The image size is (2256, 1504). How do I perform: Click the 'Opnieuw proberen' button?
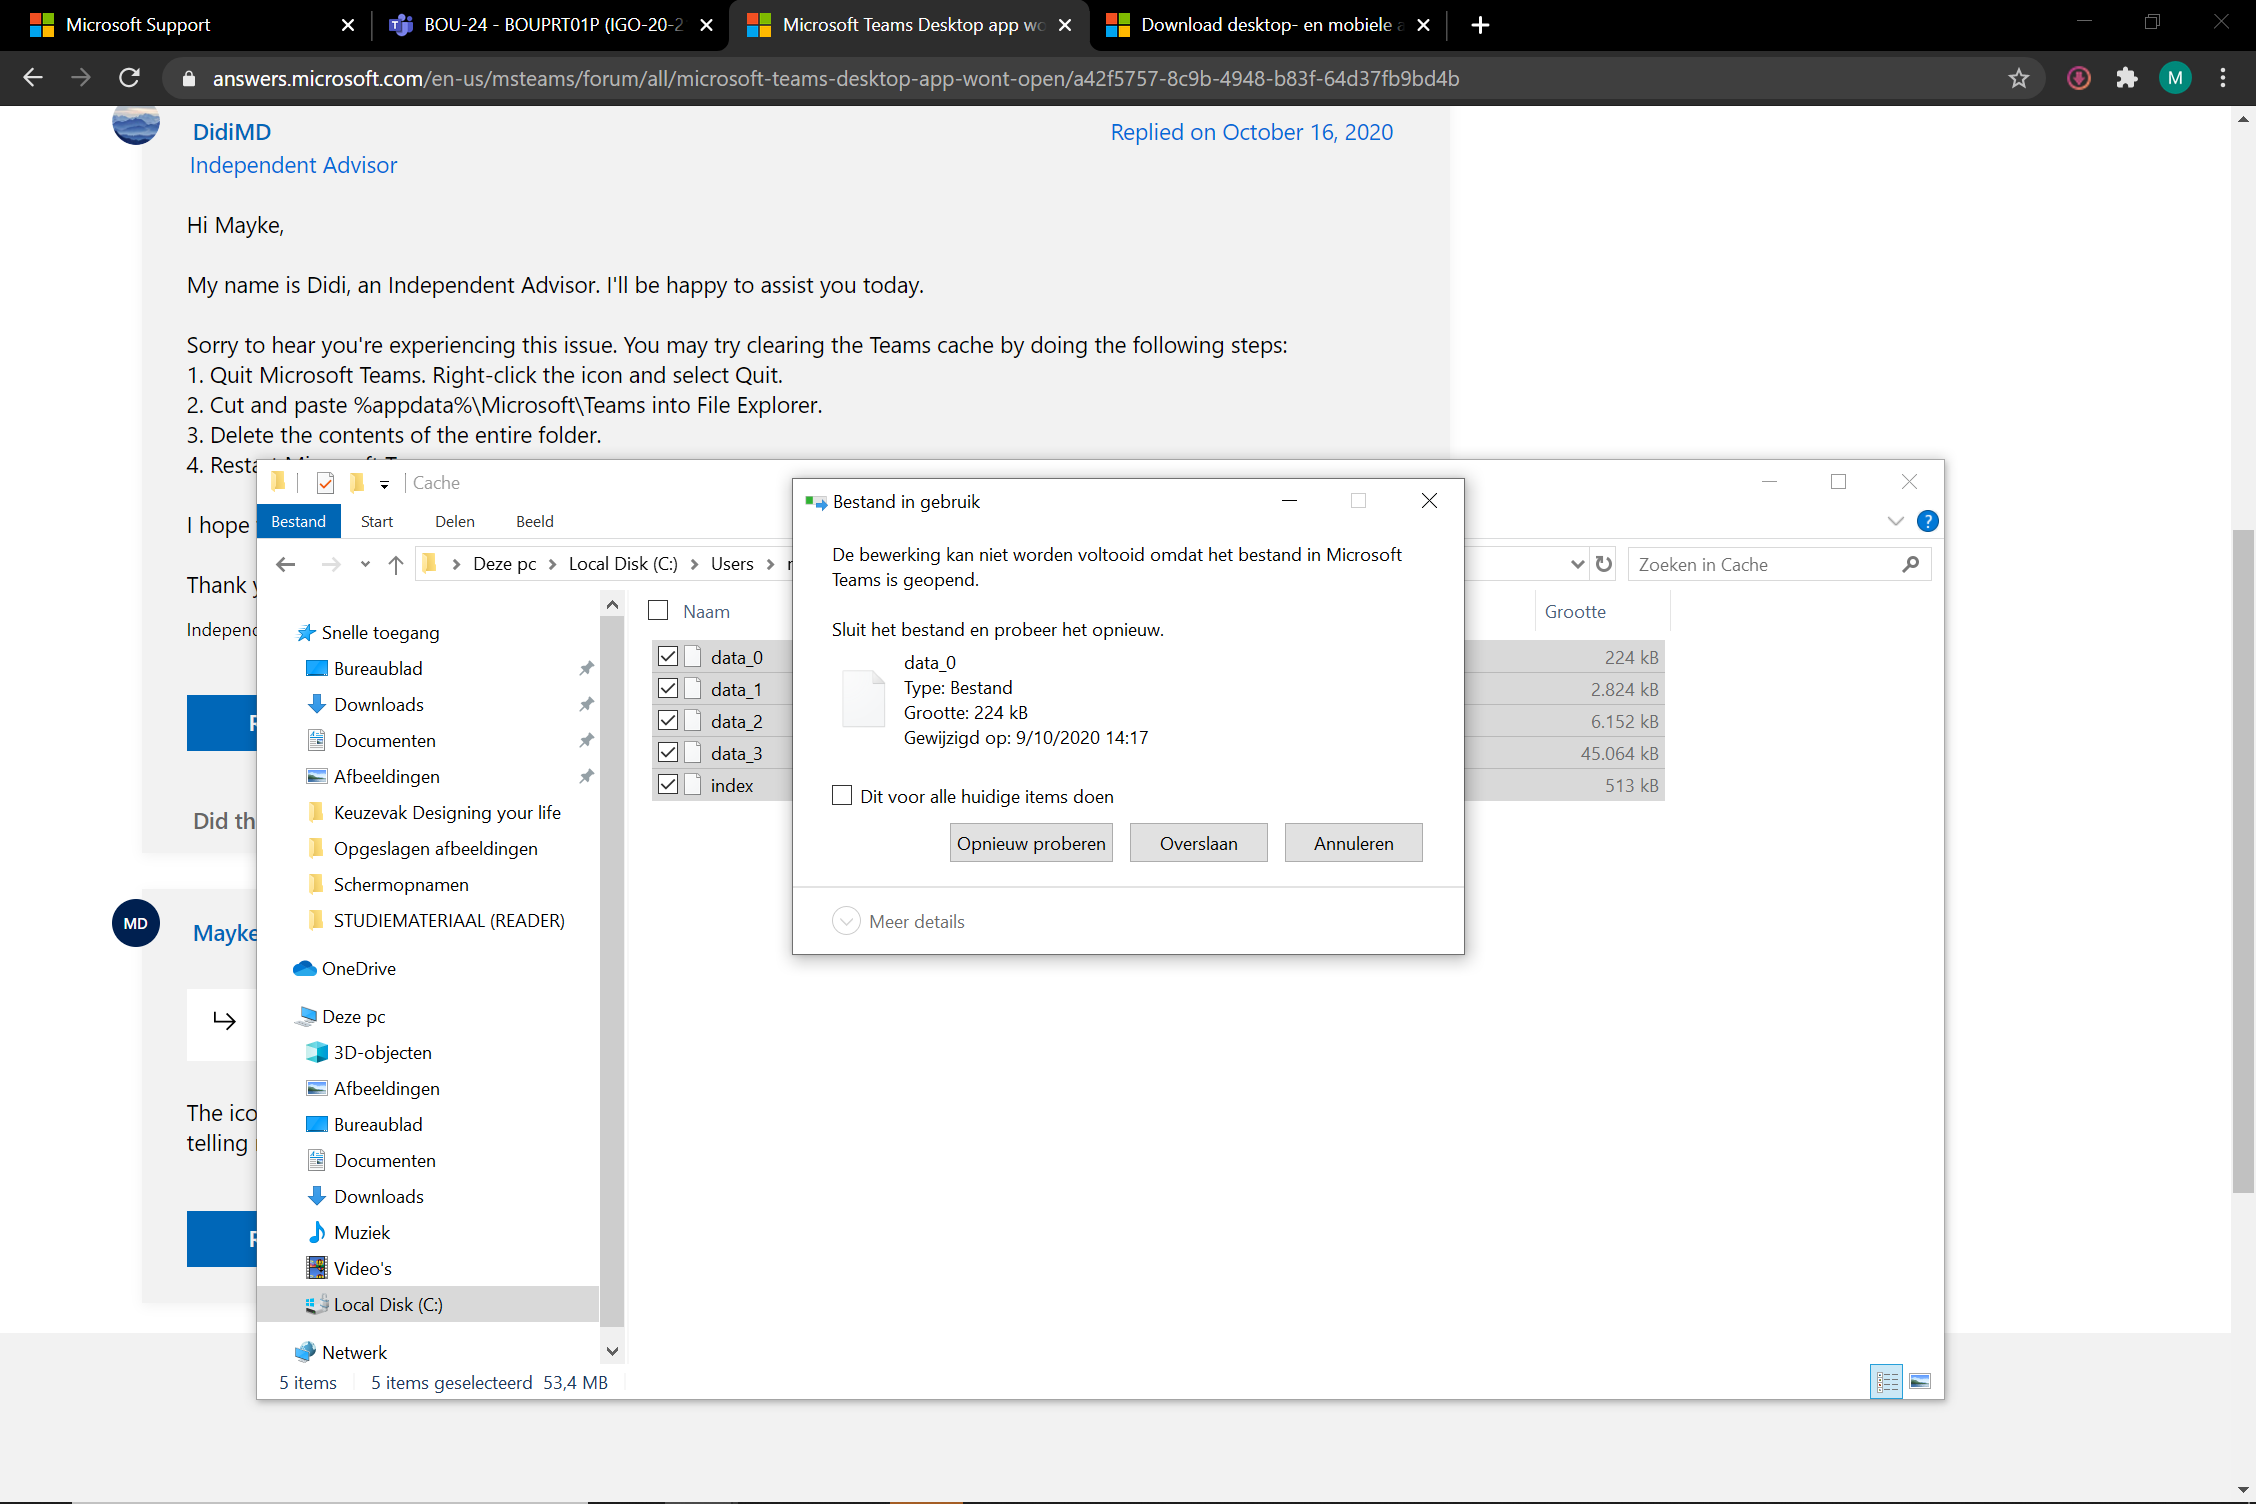click(x=1030, y=843)
